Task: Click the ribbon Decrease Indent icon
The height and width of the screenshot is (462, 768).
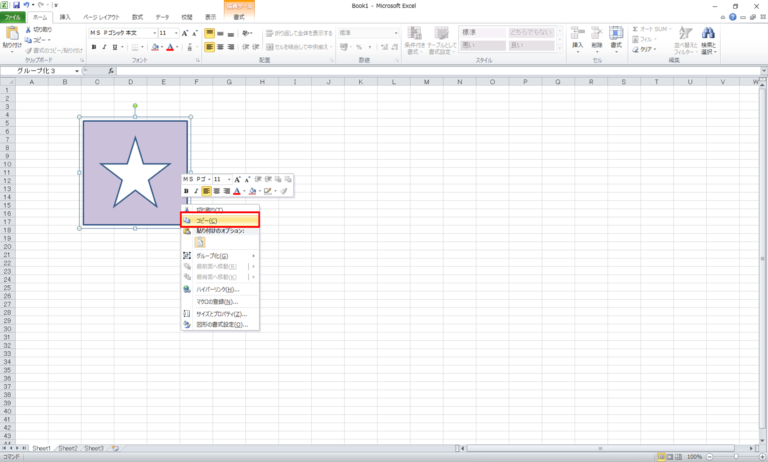Action: click(x=246, y=47)
